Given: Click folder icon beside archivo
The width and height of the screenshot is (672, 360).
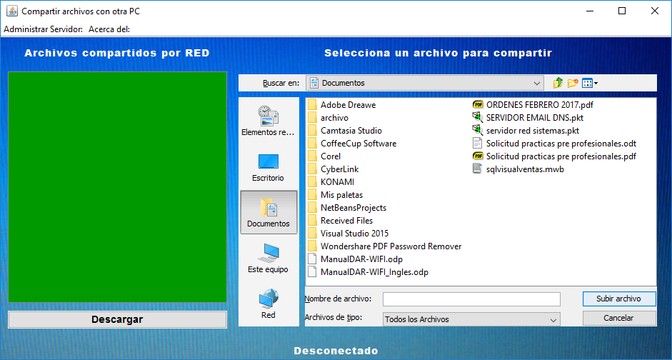Looking at the screenshot, I should coord(312,117).
